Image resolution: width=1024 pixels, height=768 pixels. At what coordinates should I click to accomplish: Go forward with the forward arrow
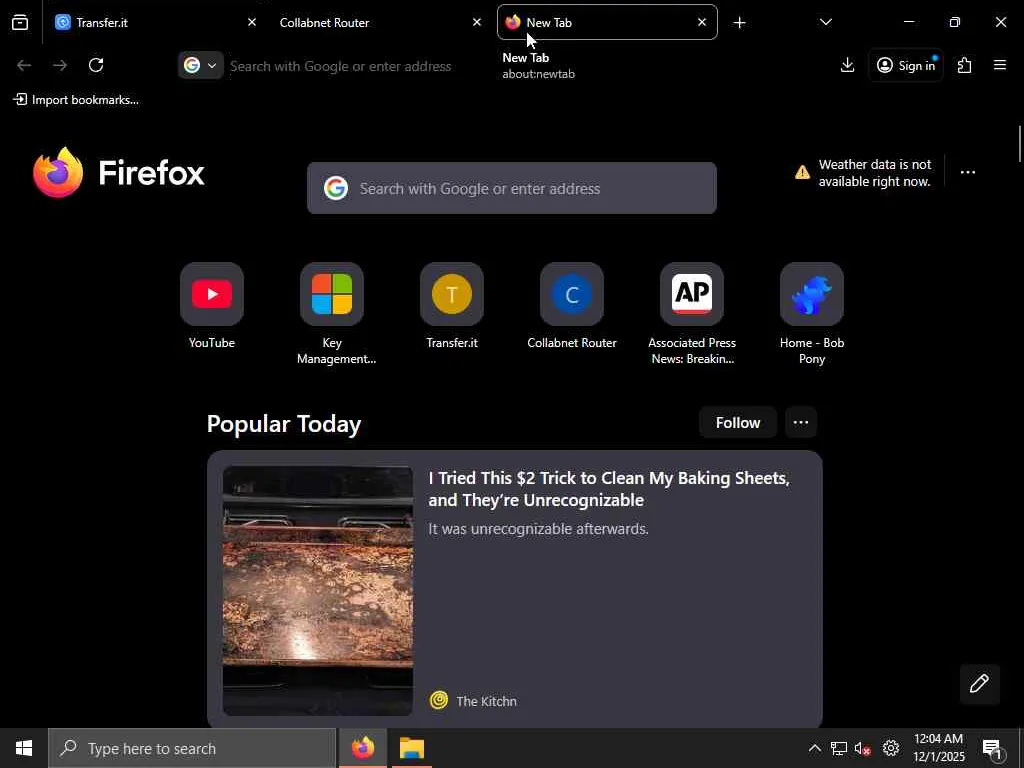[x=59, y=65]
